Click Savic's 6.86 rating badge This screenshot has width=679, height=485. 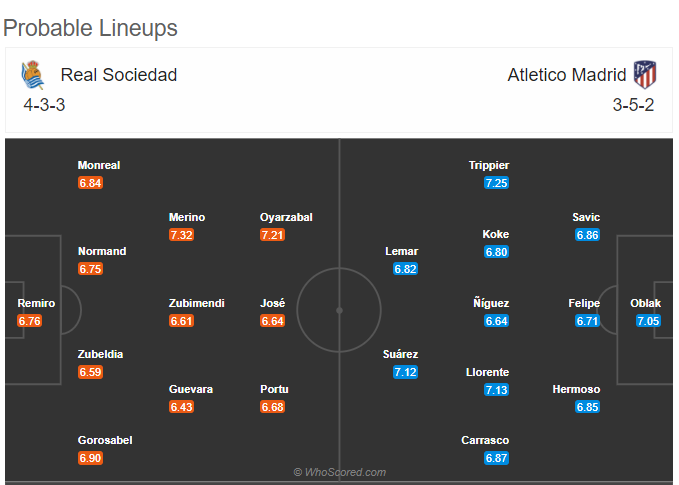588,235
